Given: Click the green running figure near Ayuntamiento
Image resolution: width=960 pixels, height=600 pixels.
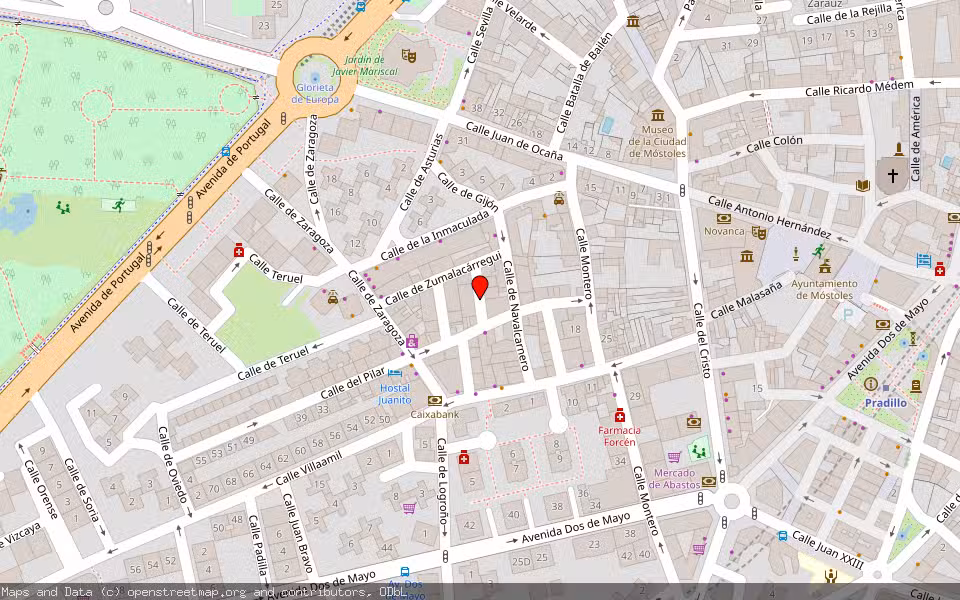Looking at the screenshot, I should tap(819, 250).
